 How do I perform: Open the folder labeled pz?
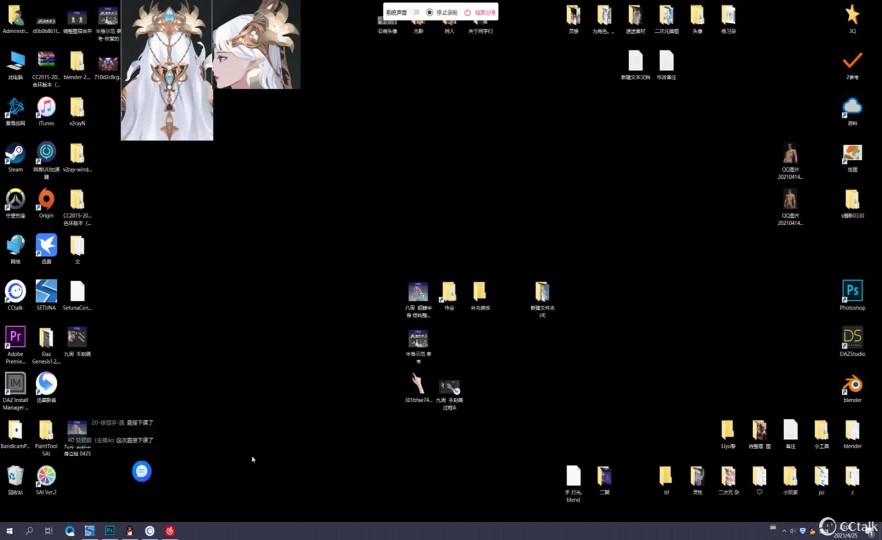[x=821, y=480]
